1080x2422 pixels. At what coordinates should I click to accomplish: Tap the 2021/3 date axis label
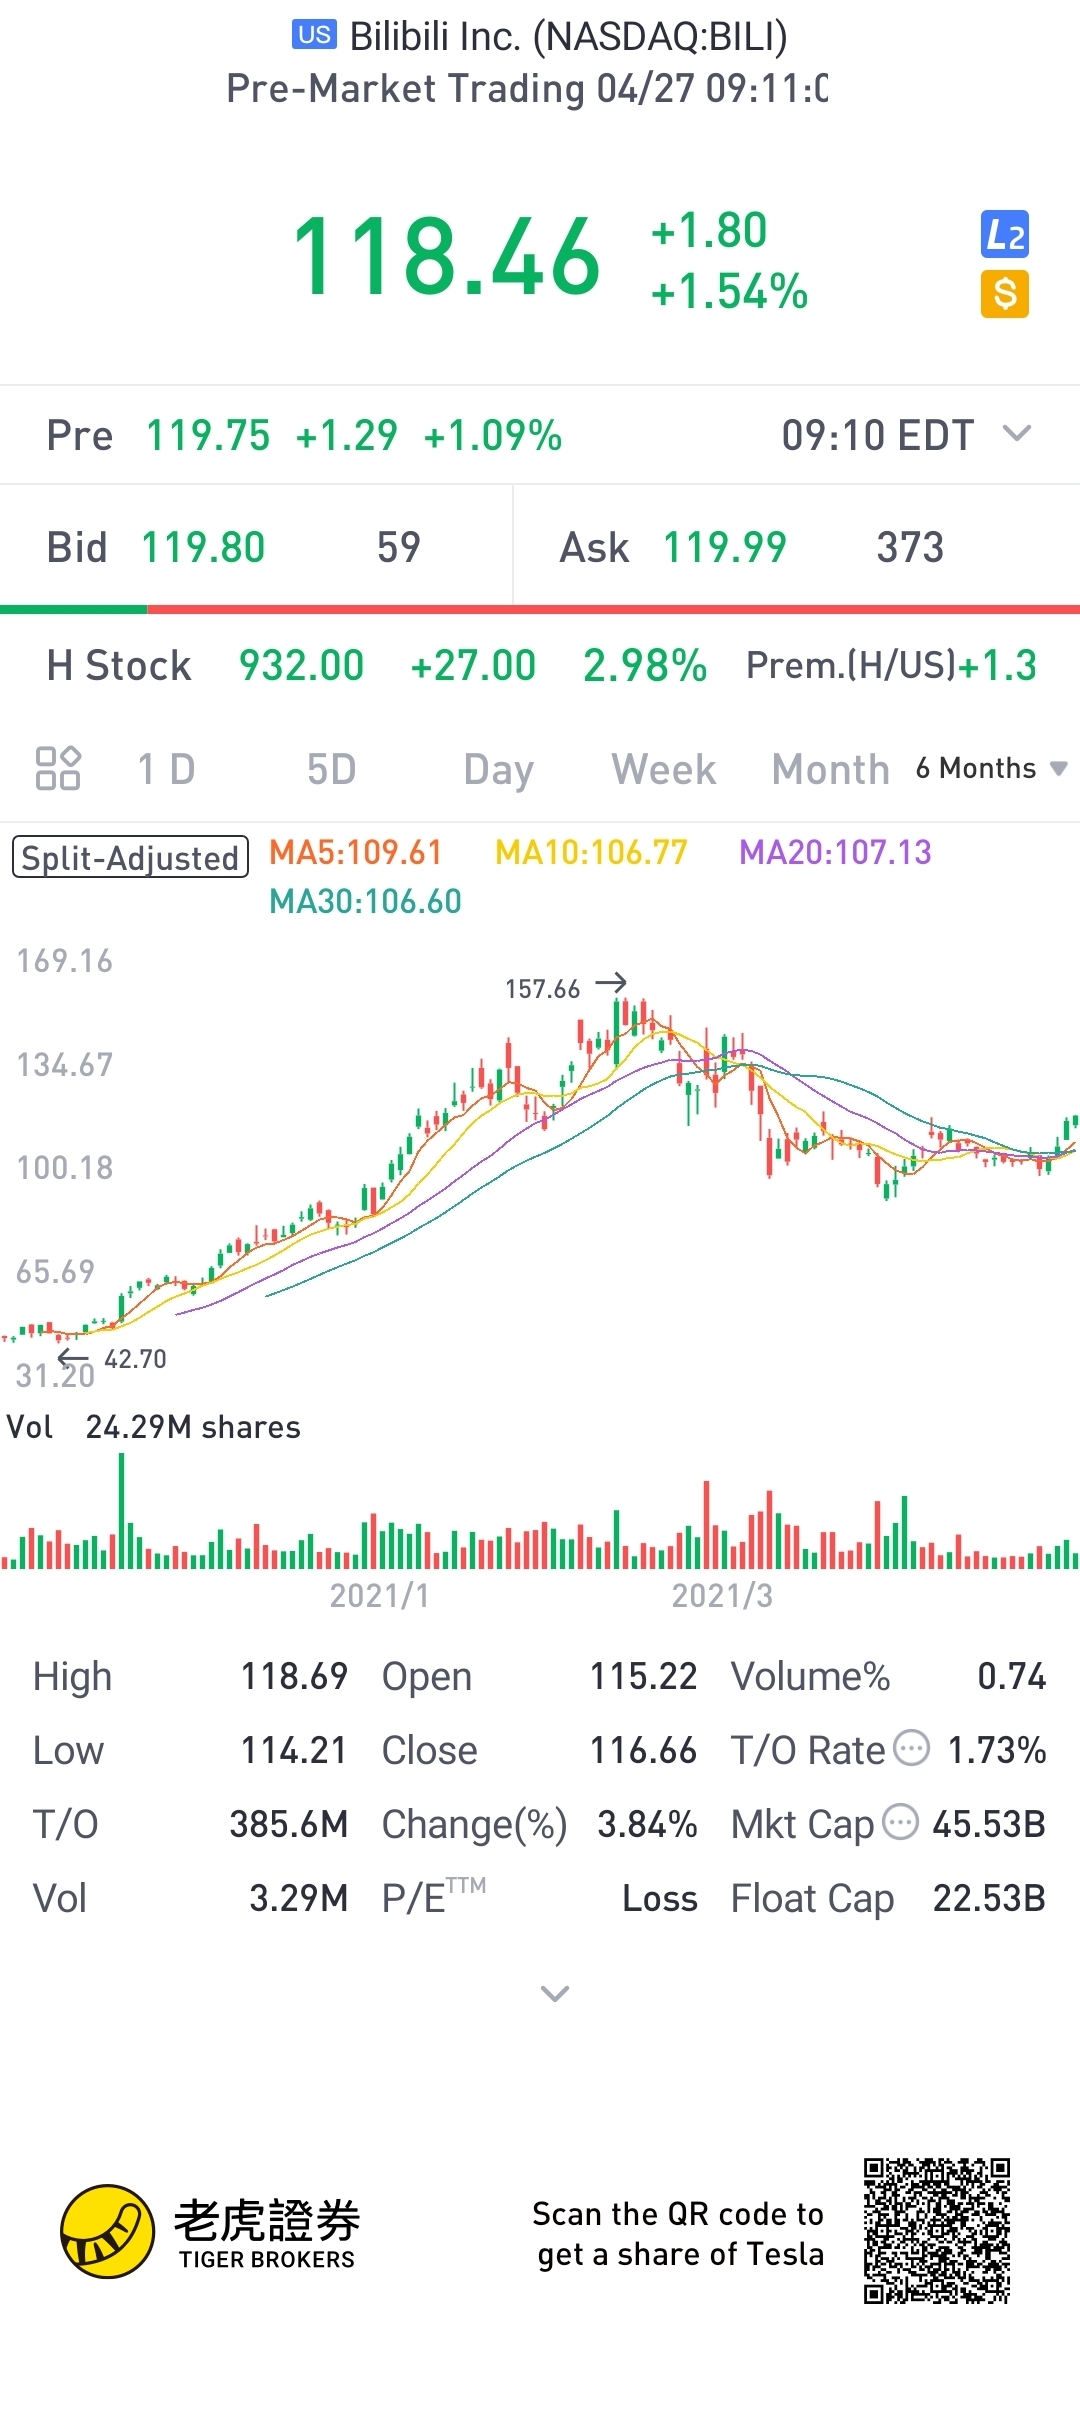pos(722,1595)
